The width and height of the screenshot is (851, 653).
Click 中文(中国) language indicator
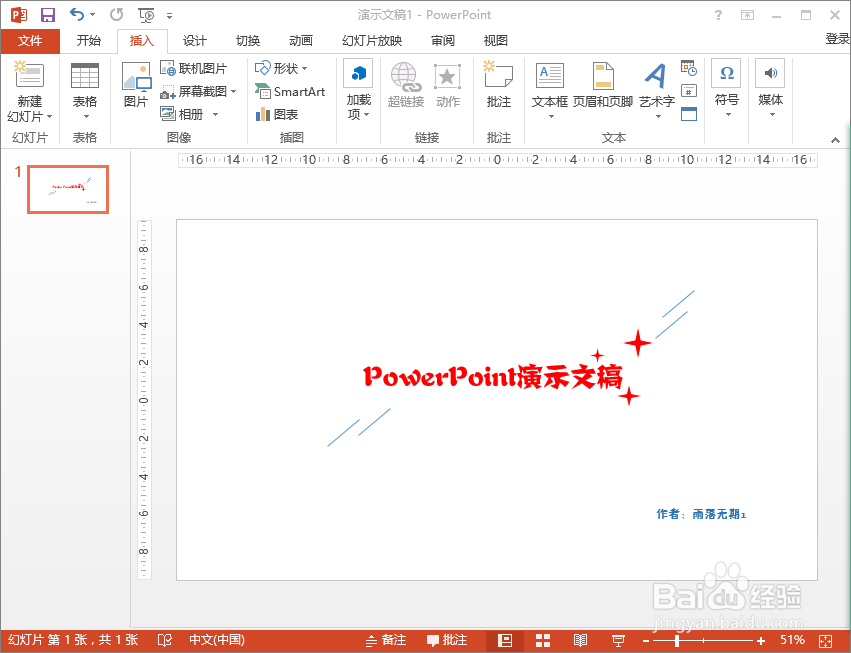[217, 640]
